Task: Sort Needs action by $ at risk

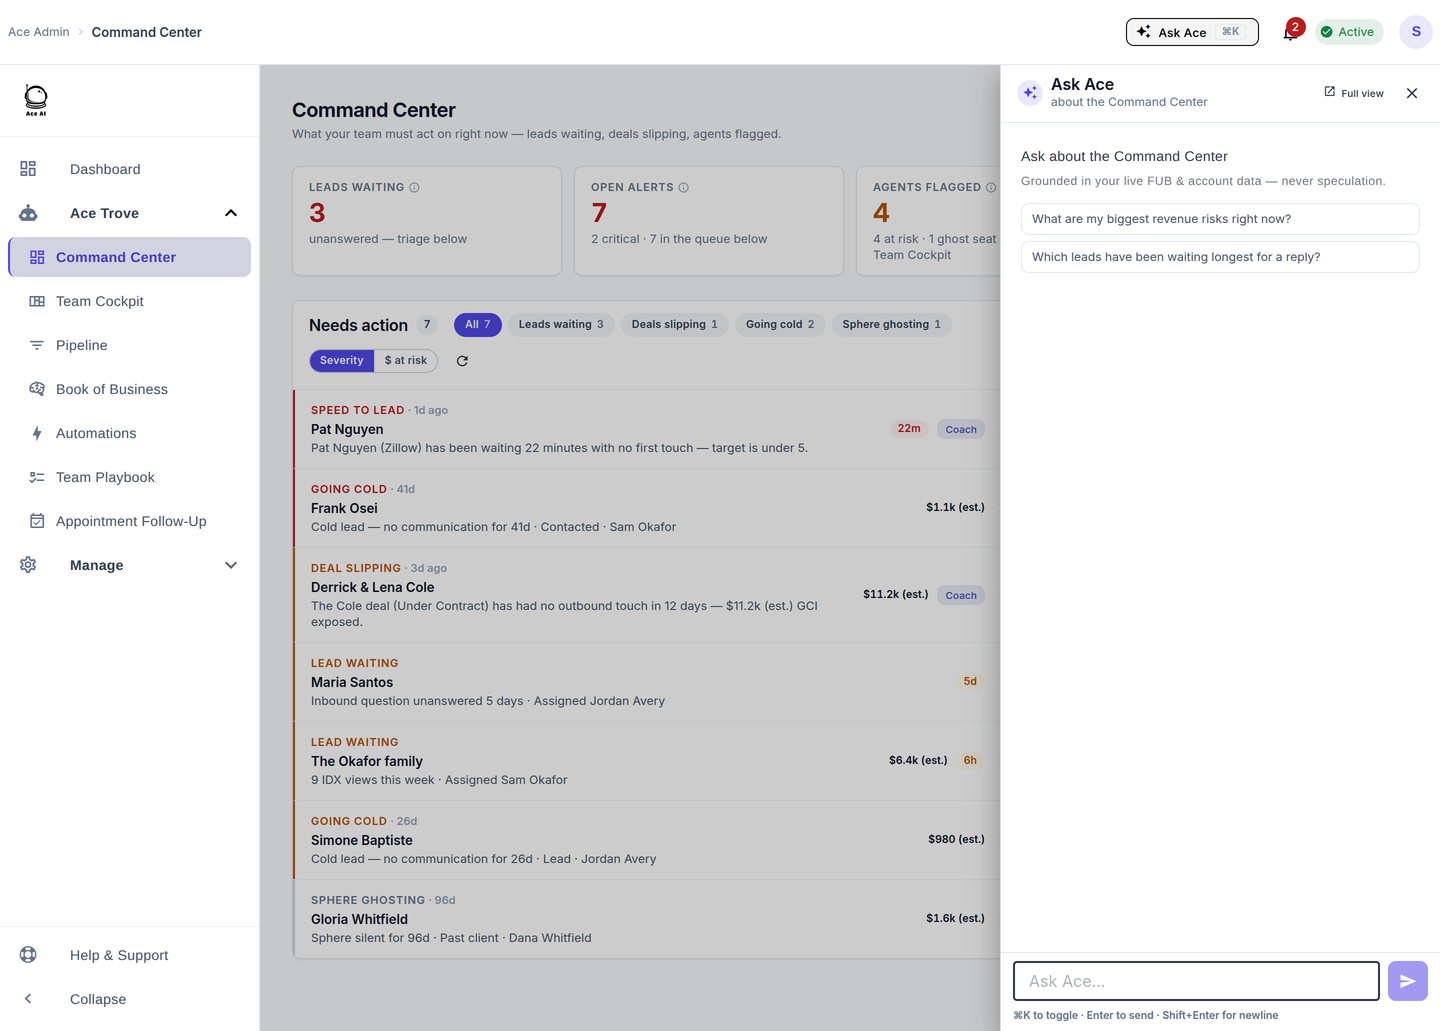Action: 405,360
